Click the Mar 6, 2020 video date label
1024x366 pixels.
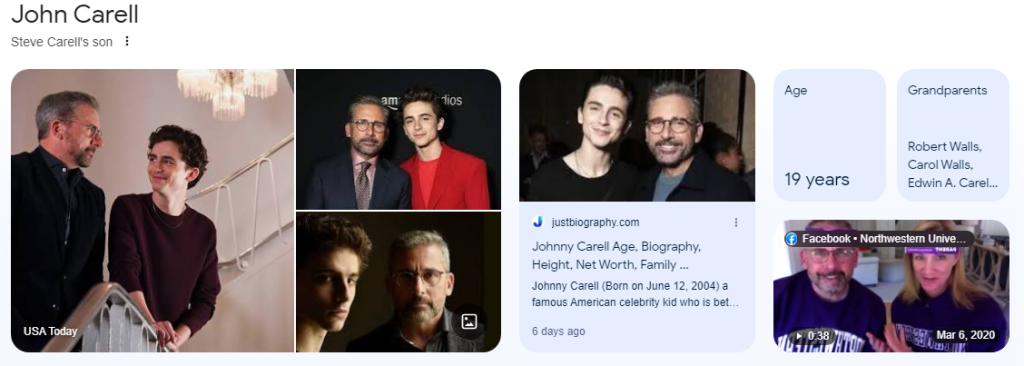pos(965,335)
